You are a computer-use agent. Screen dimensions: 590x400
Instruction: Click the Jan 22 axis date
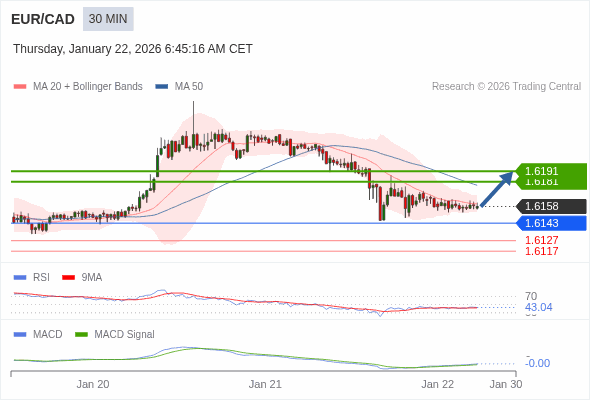point(437,384)
